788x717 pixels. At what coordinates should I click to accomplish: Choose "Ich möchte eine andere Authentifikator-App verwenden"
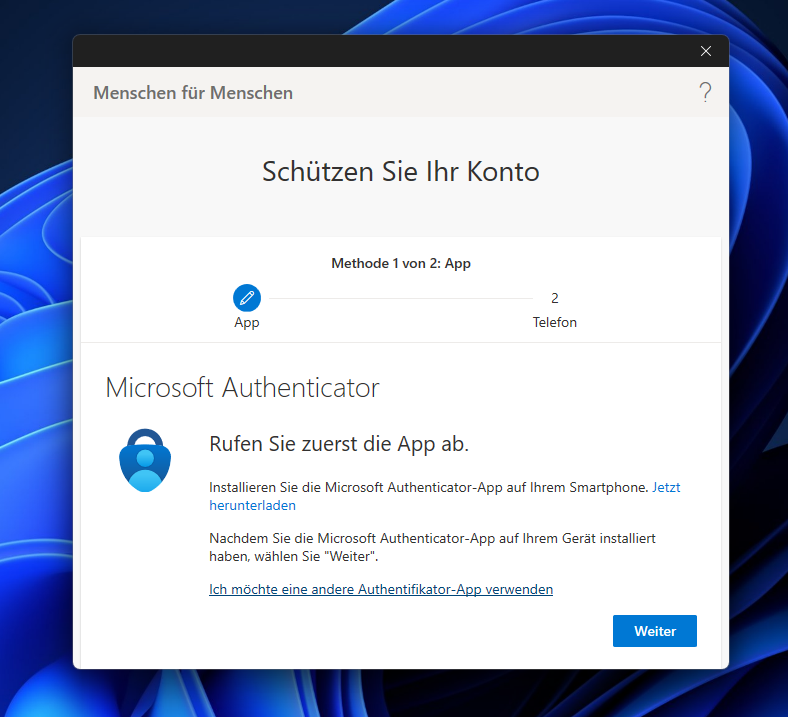click(x=381, y=590)
